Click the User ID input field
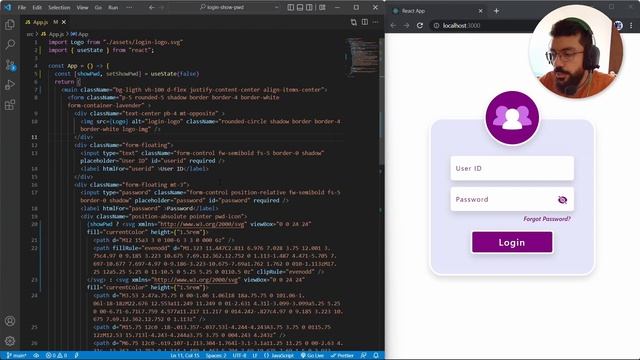640x360 pixels. click(x=512, y=168)
